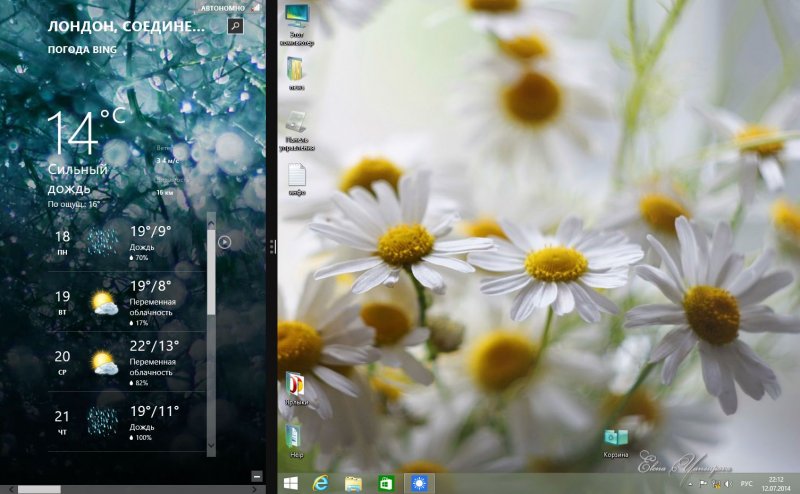
Task: Launch Internet Explorer from the taskbar
Action: (x=320, y=483)
